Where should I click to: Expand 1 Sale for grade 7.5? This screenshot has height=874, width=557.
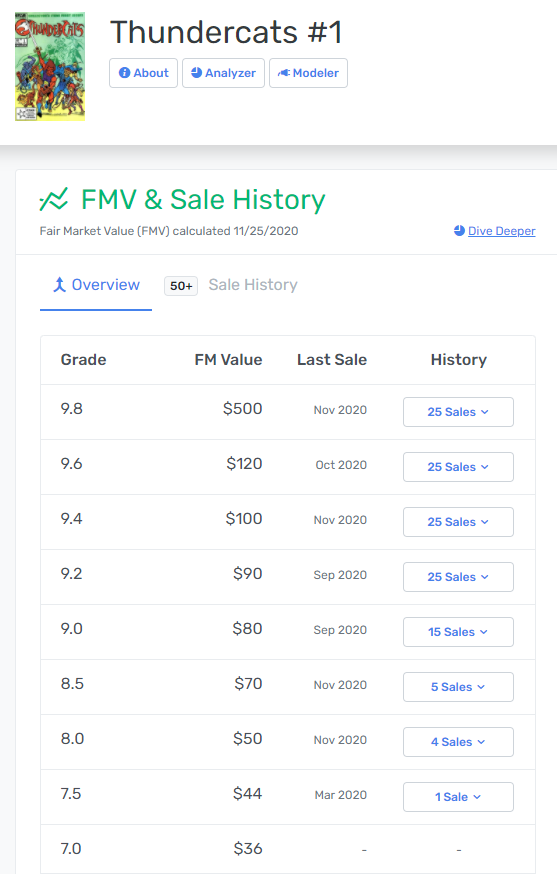click(x=458, y=797)
